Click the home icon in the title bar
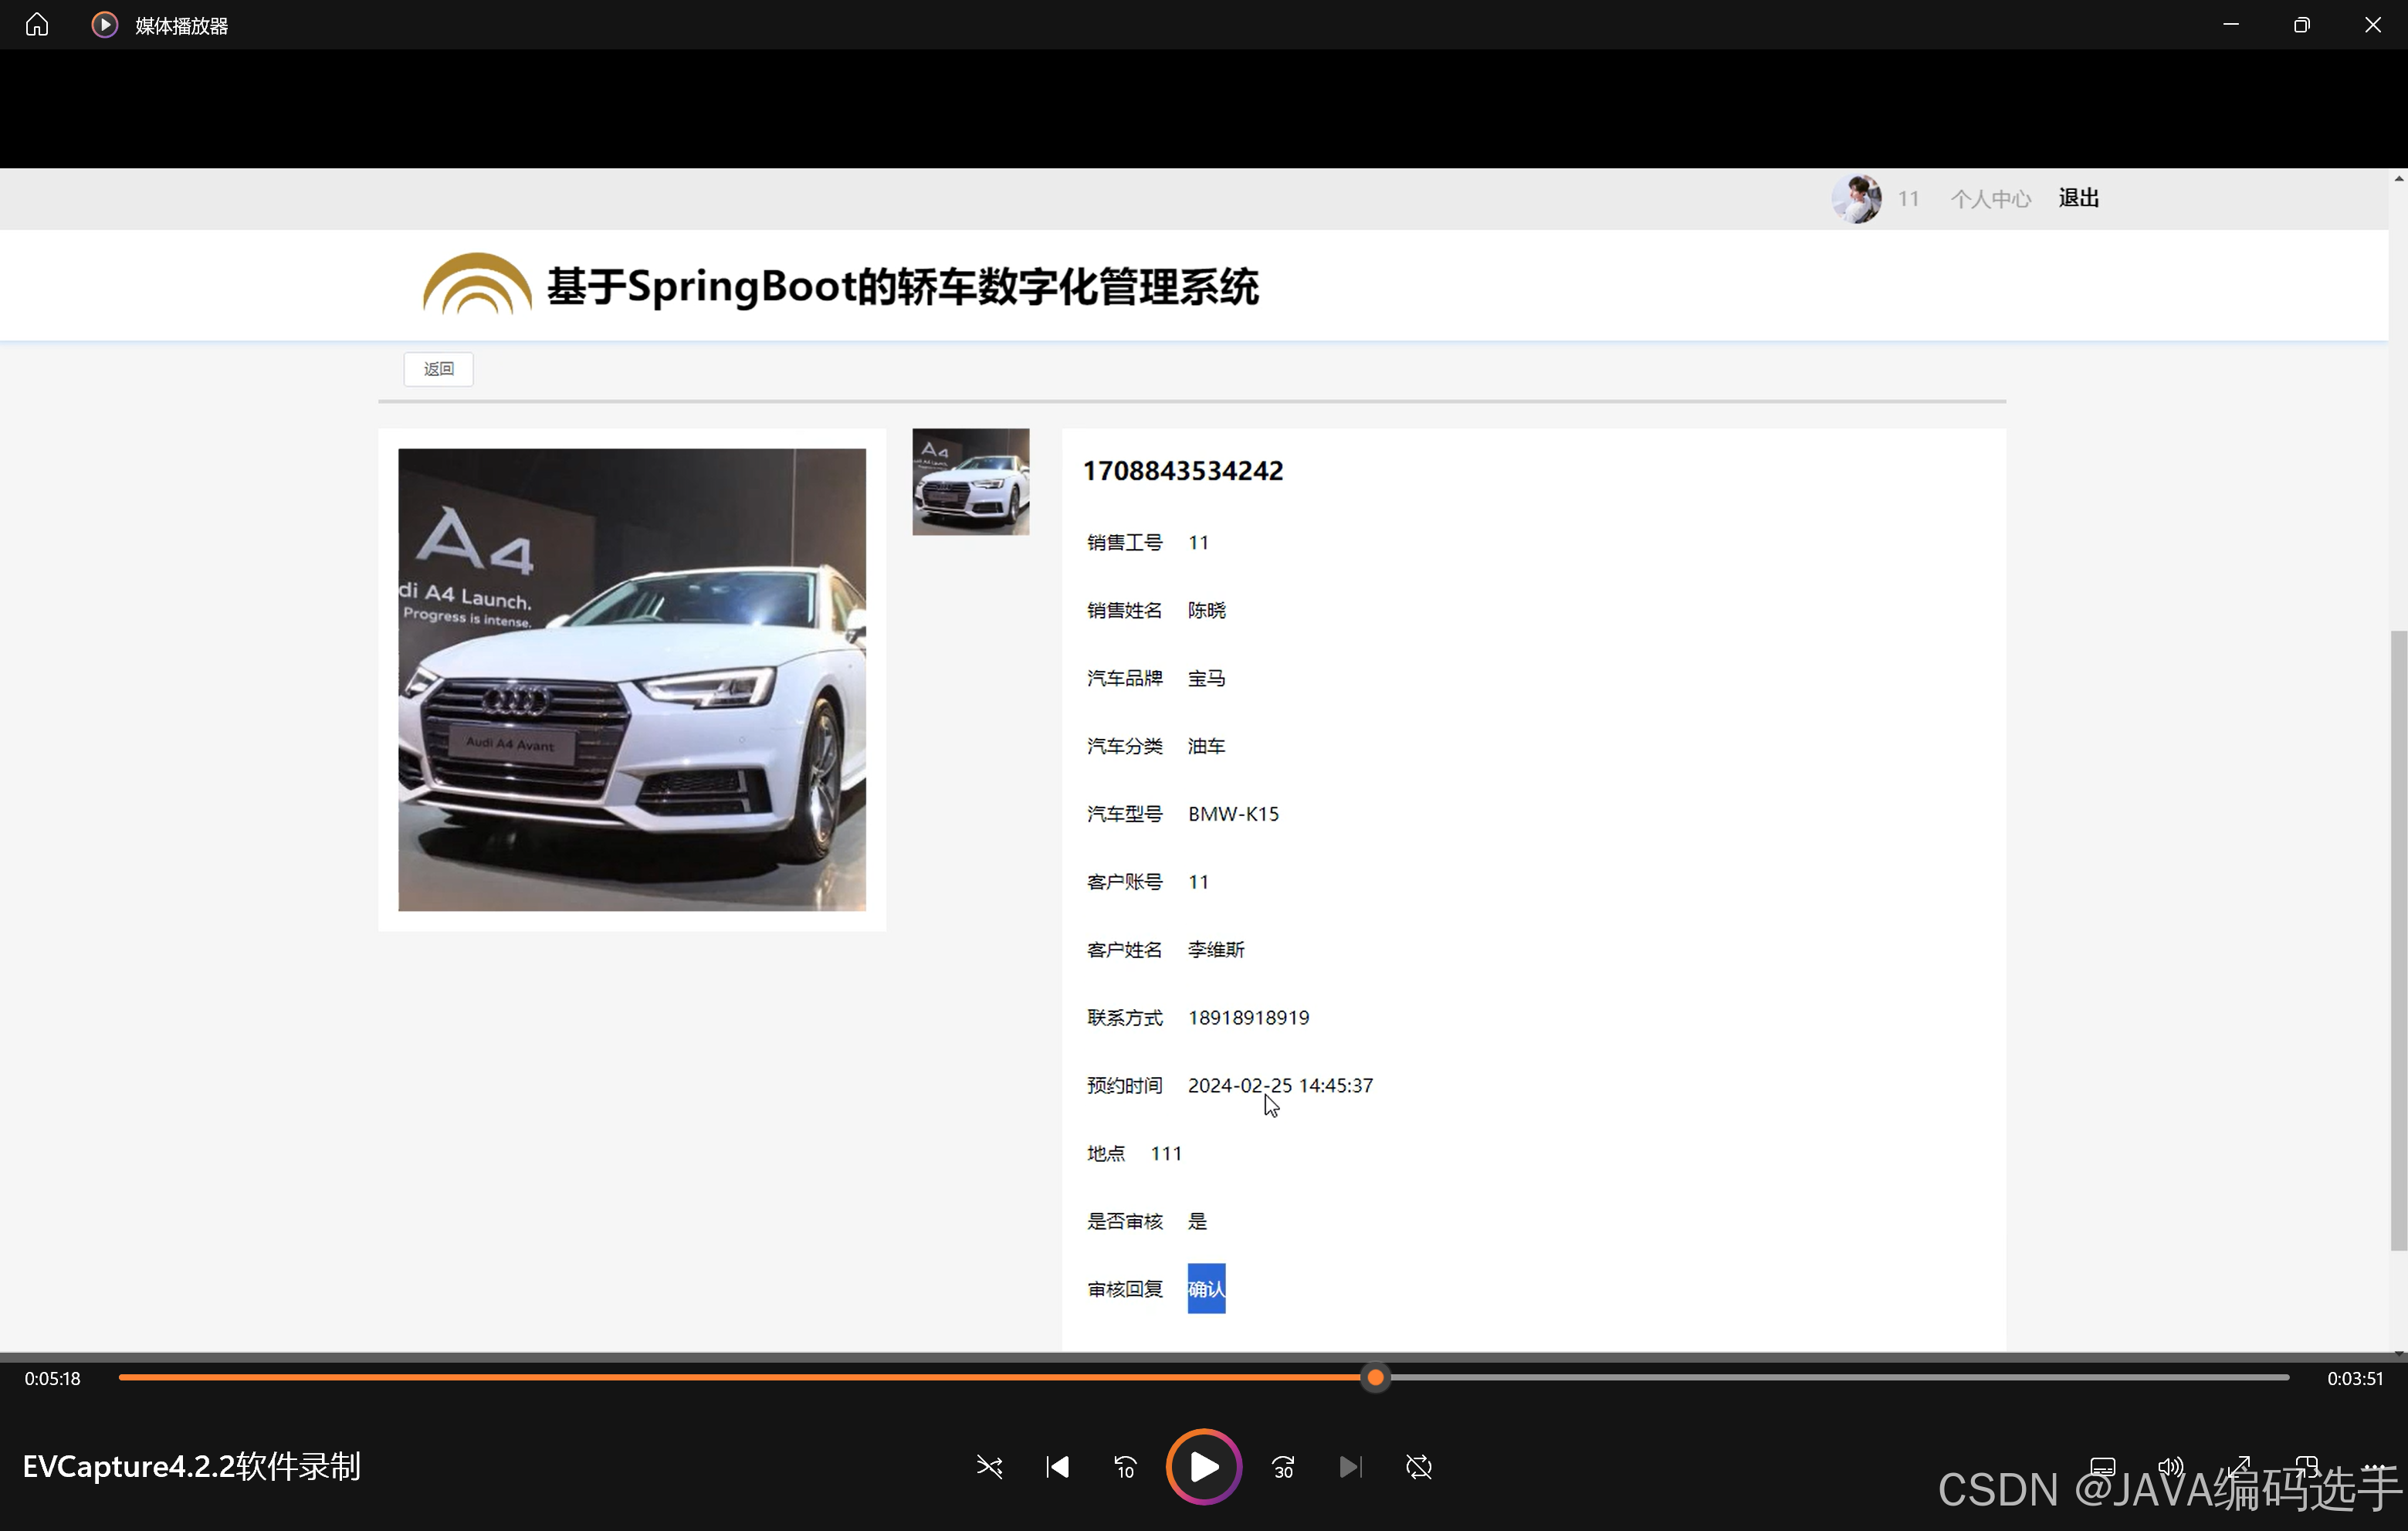 click(37, 24)
